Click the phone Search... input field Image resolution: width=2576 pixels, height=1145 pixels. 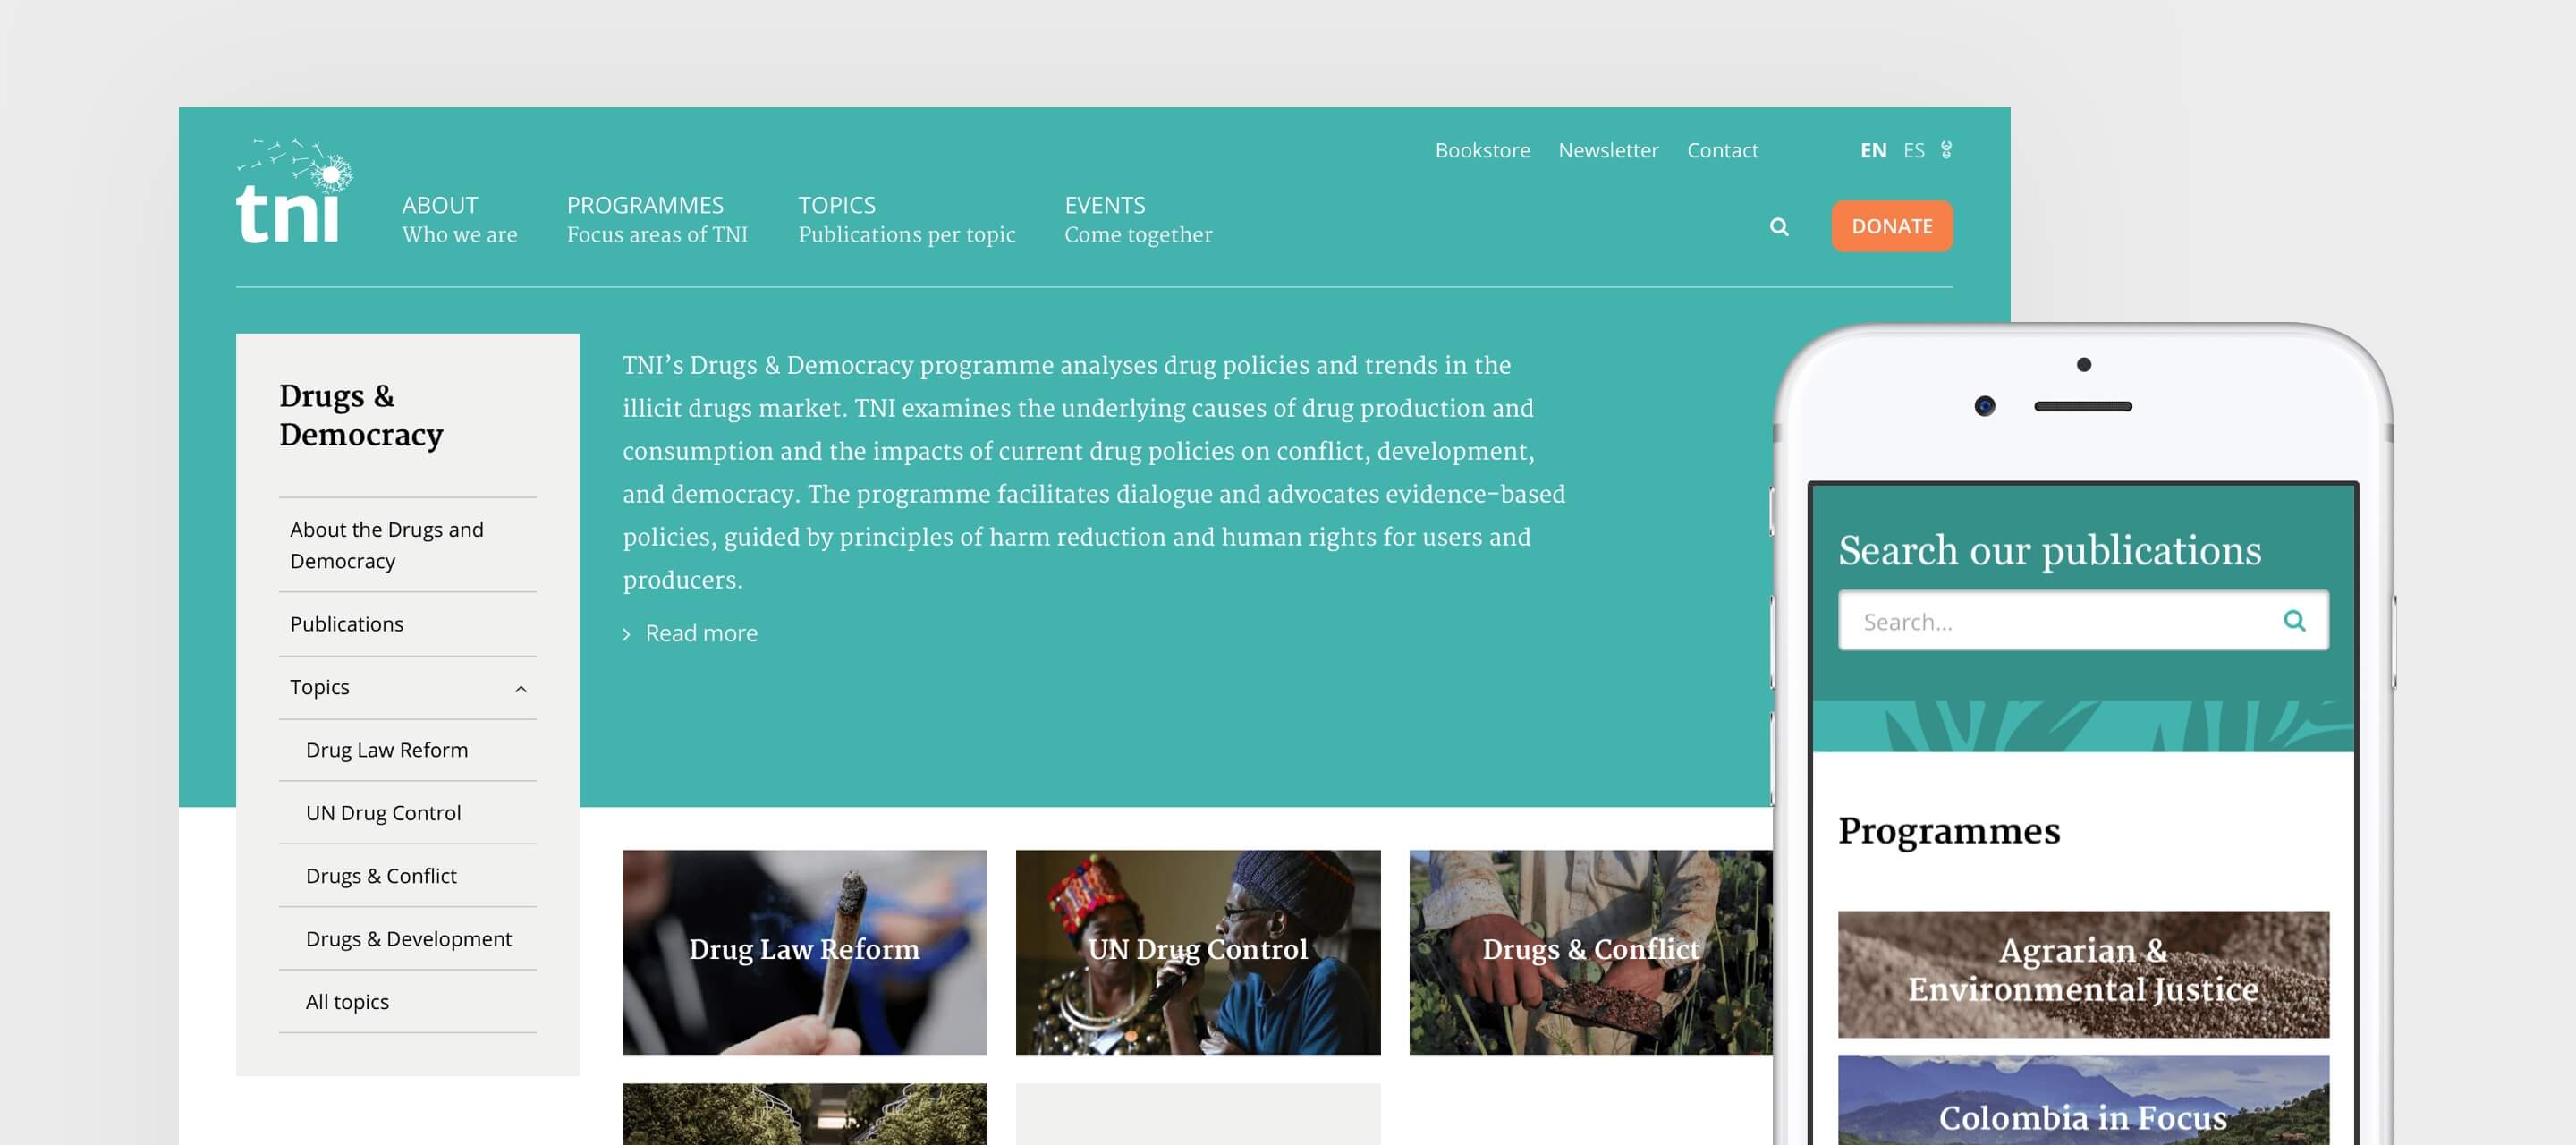tap(2083, 621)
